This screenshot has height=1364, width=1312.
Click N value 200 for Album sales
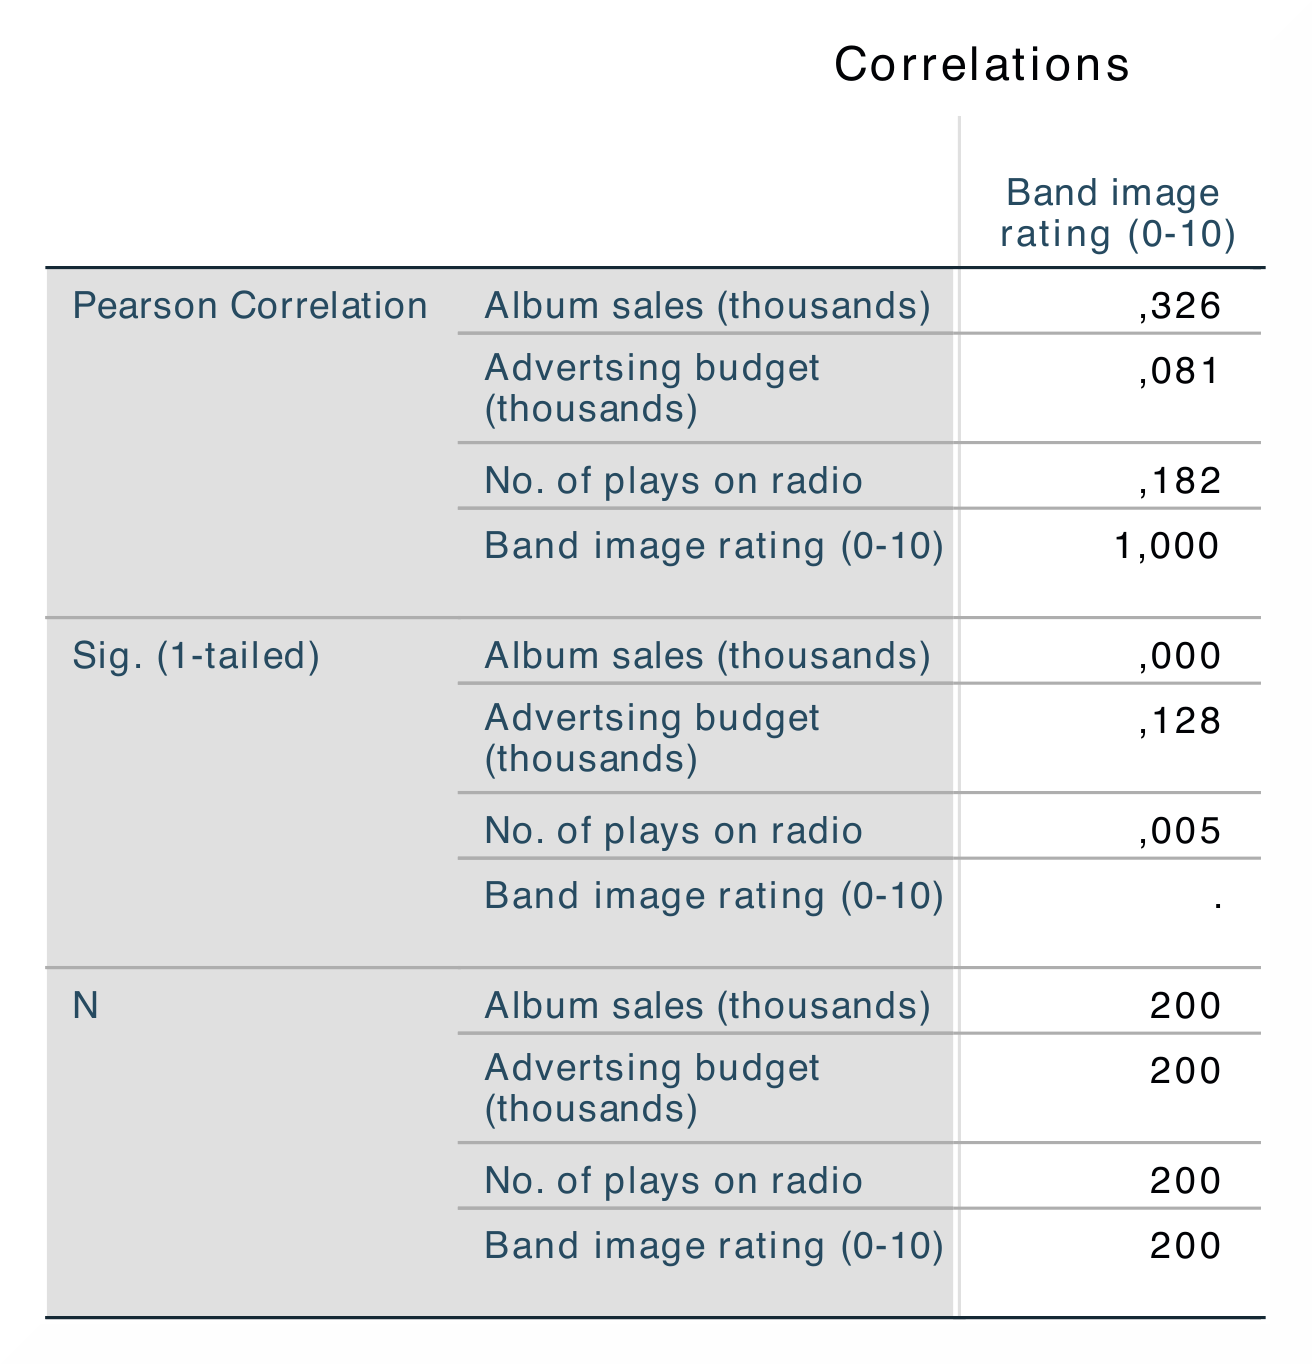tap(1186, 1006)
